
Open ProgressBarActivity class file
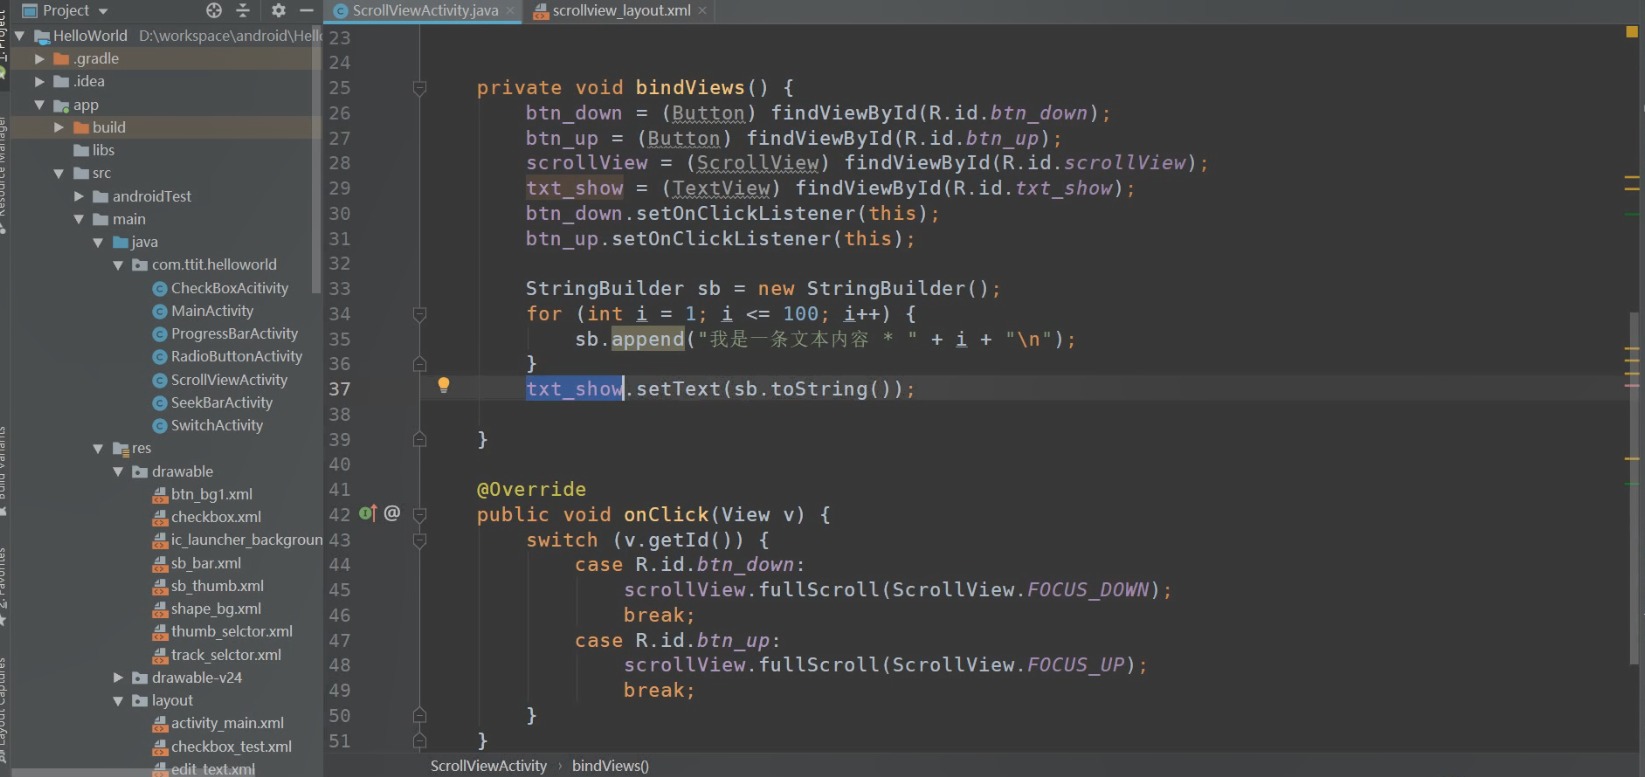(234, 334)
